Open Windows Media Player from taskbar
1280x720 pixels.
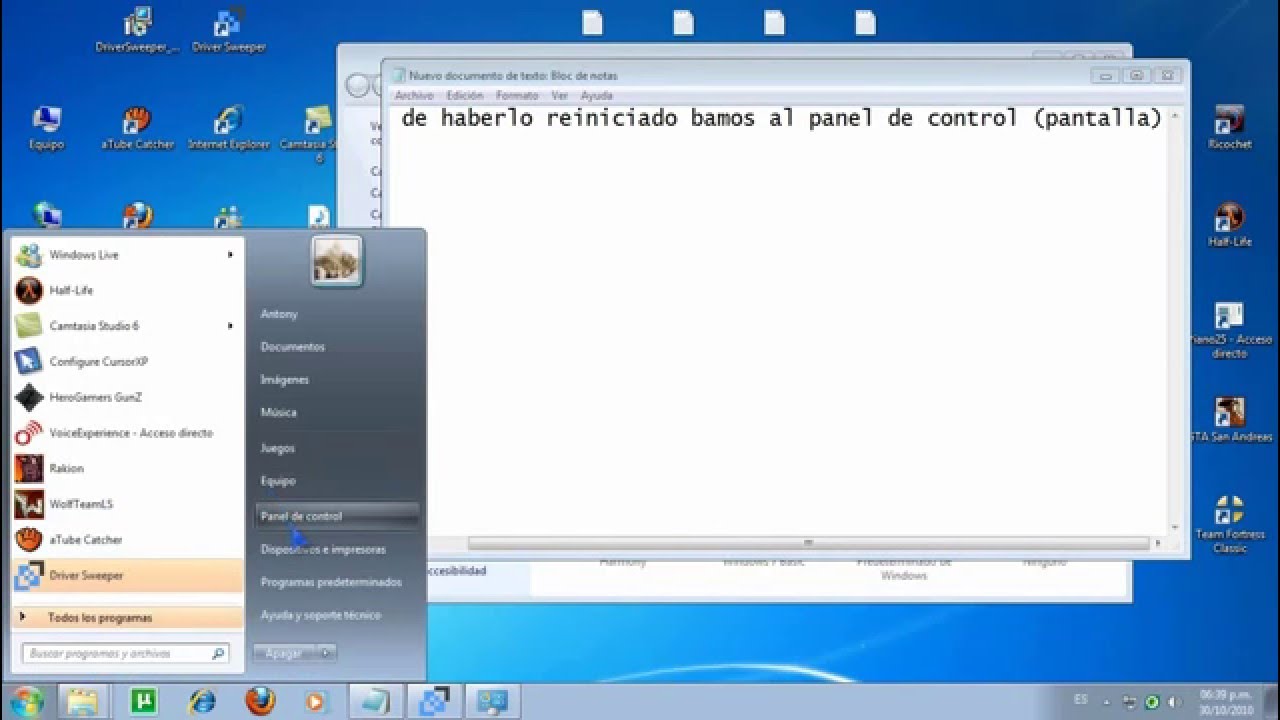(x=316, y=701)
